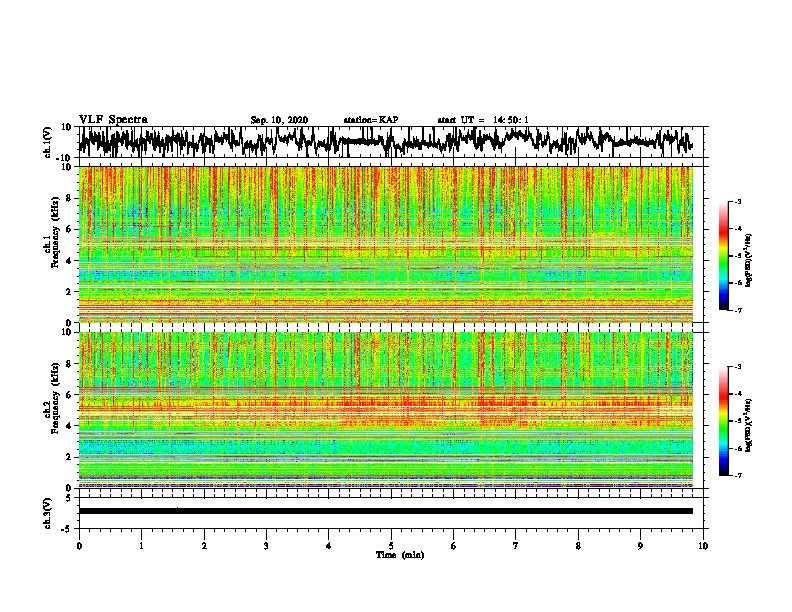Click the "-5" value on ch.2 color bar
792x612 pixels.
pyautogui.click(x=738, y=421)
